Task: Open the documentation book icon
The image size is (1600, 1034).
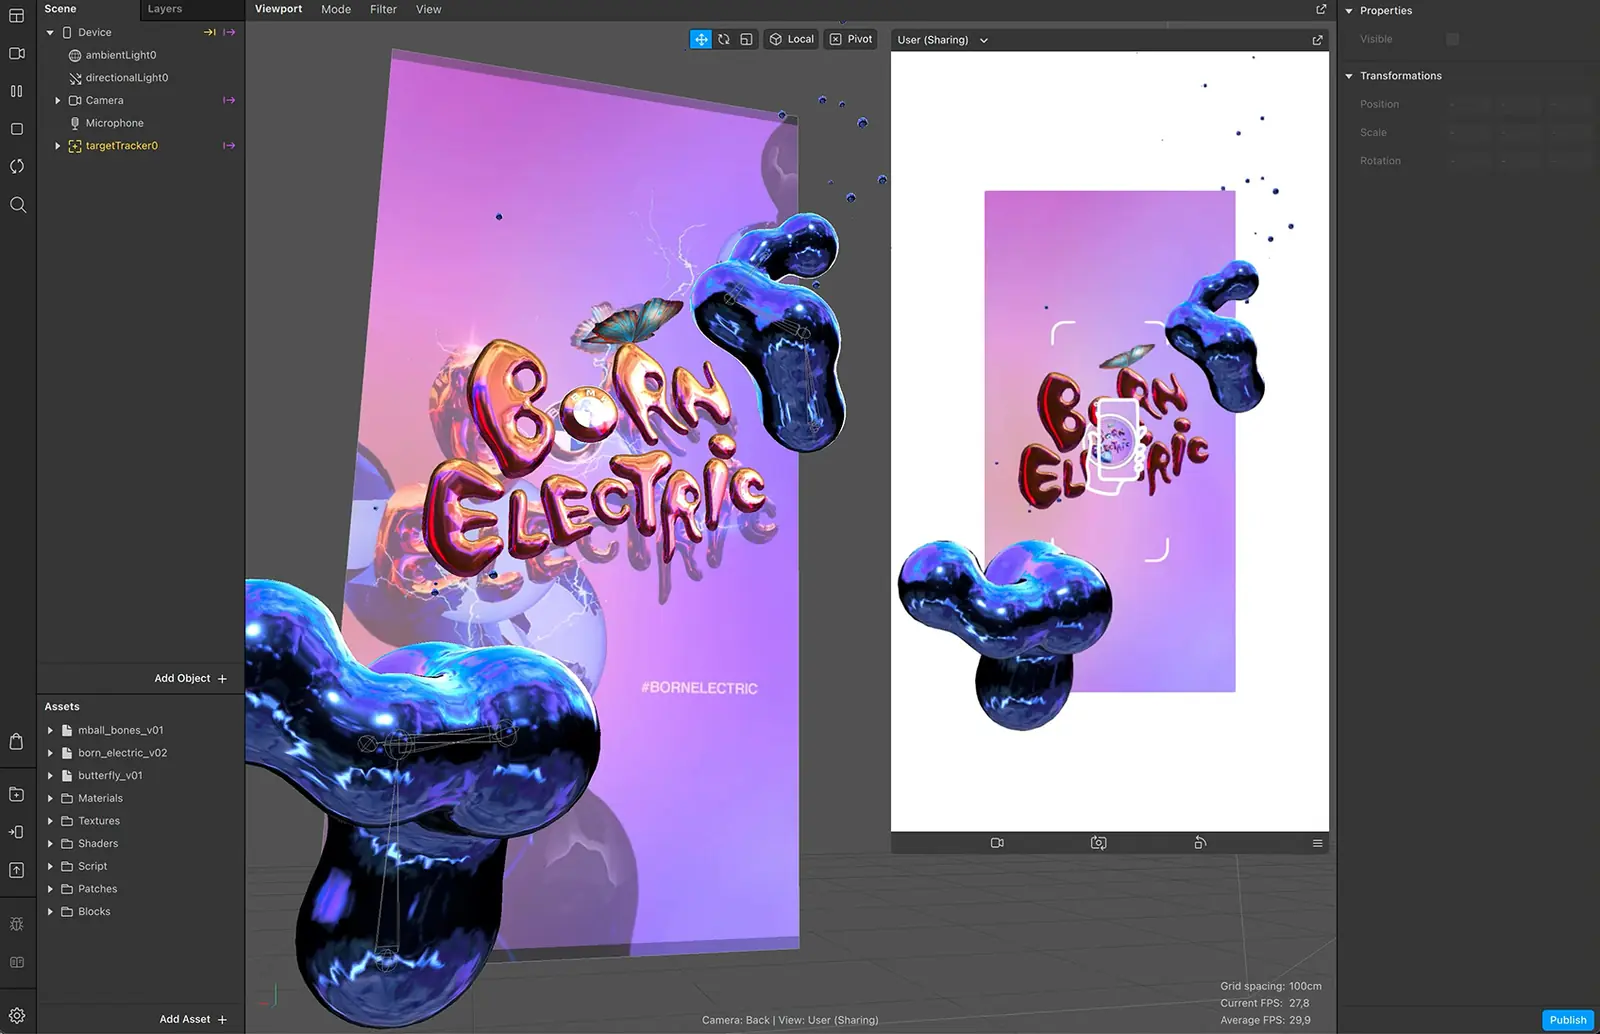Action: point(17,962)
